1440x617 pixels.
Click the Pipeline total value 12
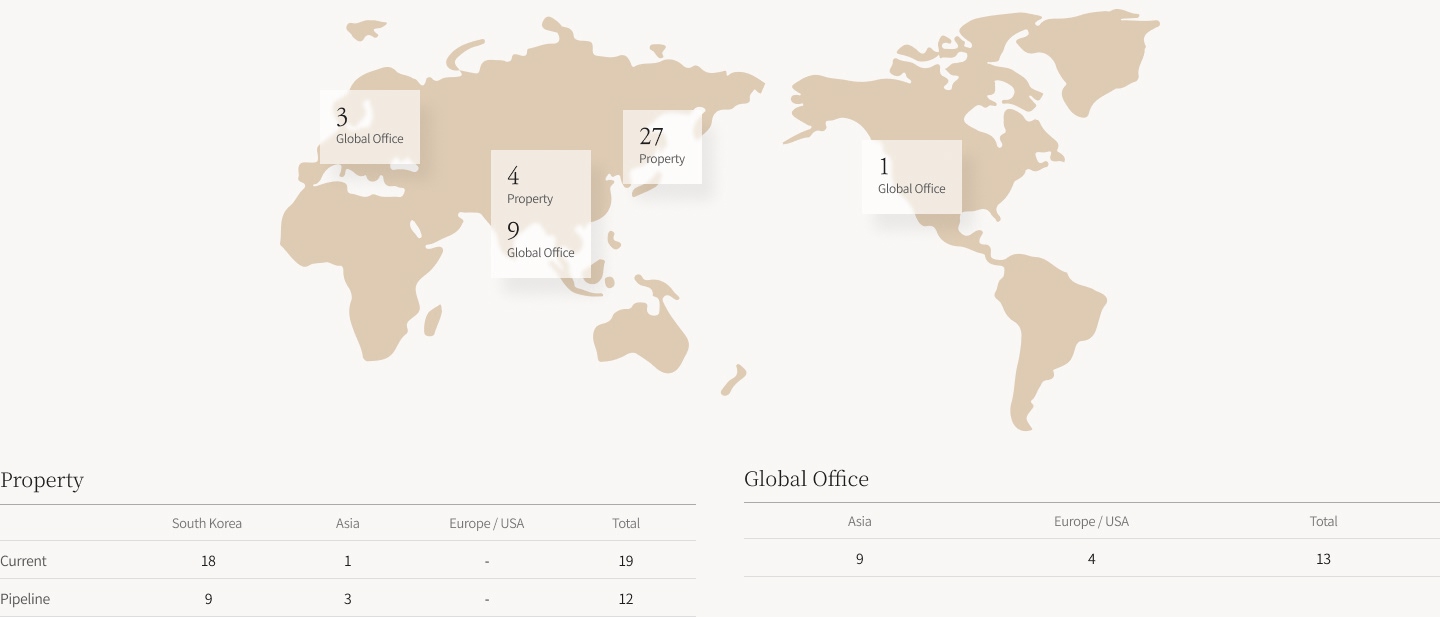tap(626, 599)
